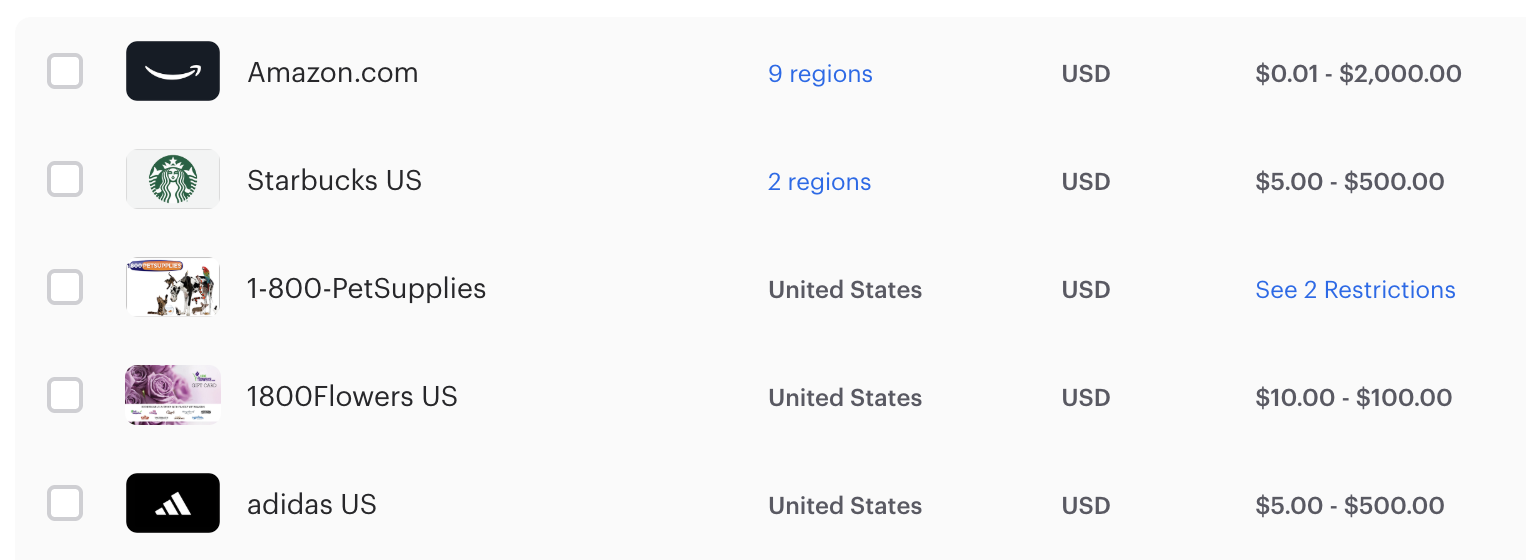View See 2 Restrictions for 1-800-PetSupplies
This screenshot has width=1526, height=560.
coord(1355,290)
